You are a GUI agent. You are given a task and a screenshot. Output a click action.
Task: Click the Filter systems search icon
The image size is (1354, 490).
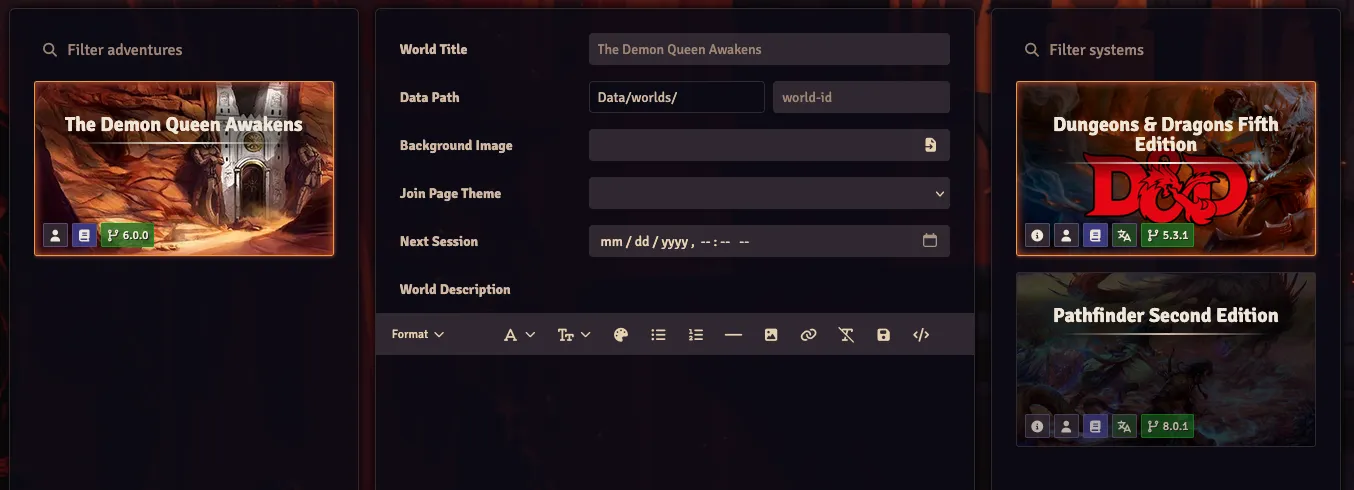1032,50
